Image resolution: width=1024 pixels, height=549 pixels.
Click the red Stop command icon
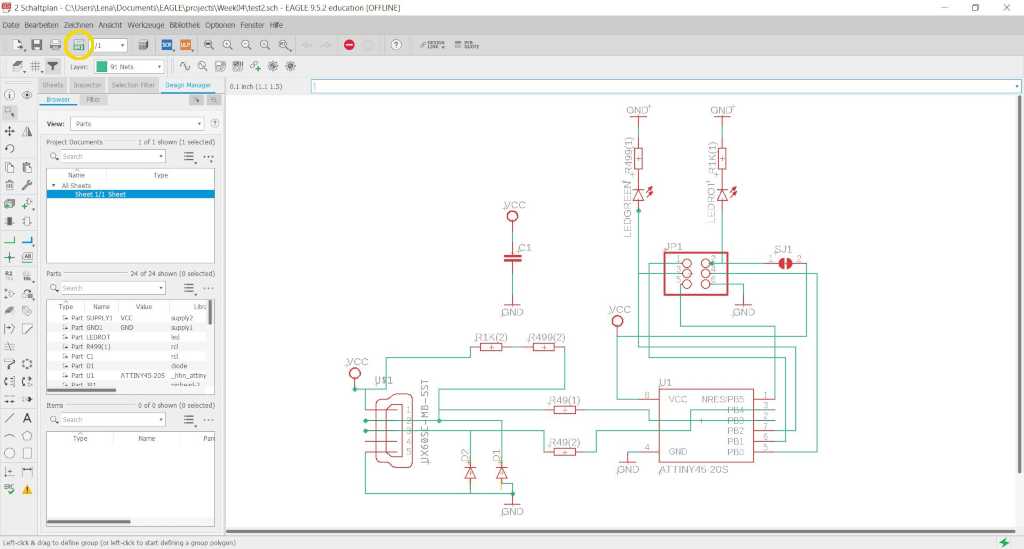point(349,45)
